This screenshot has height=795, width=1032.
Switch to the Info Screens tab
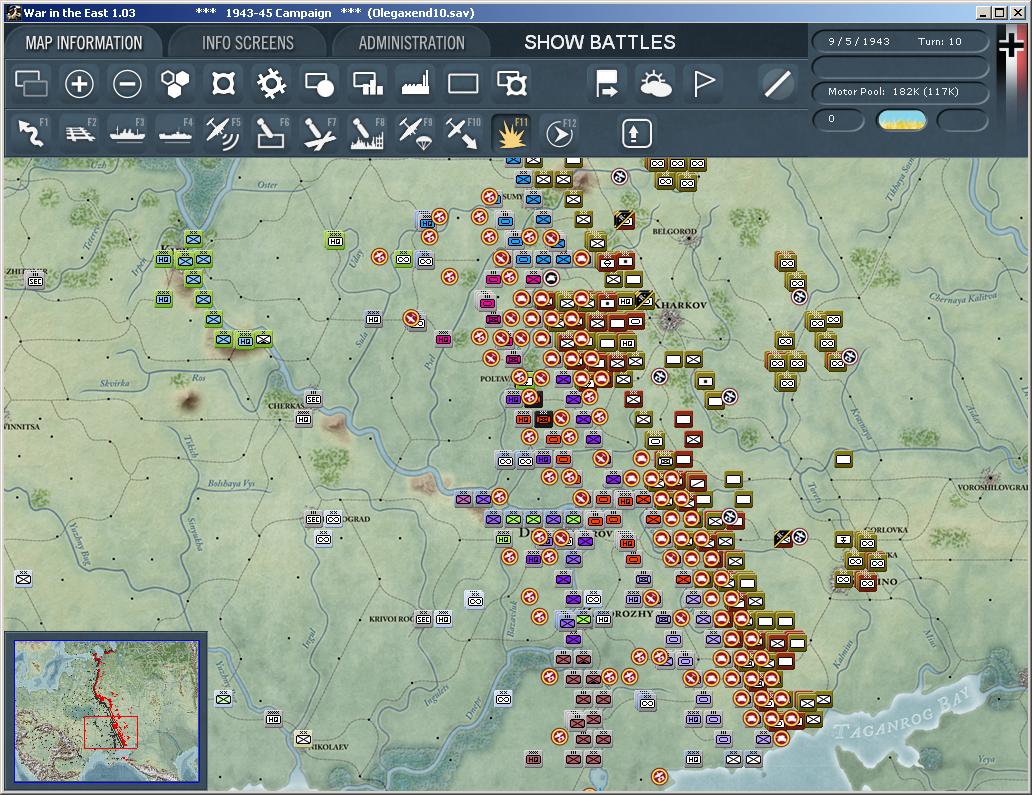[x=247, y=43]
